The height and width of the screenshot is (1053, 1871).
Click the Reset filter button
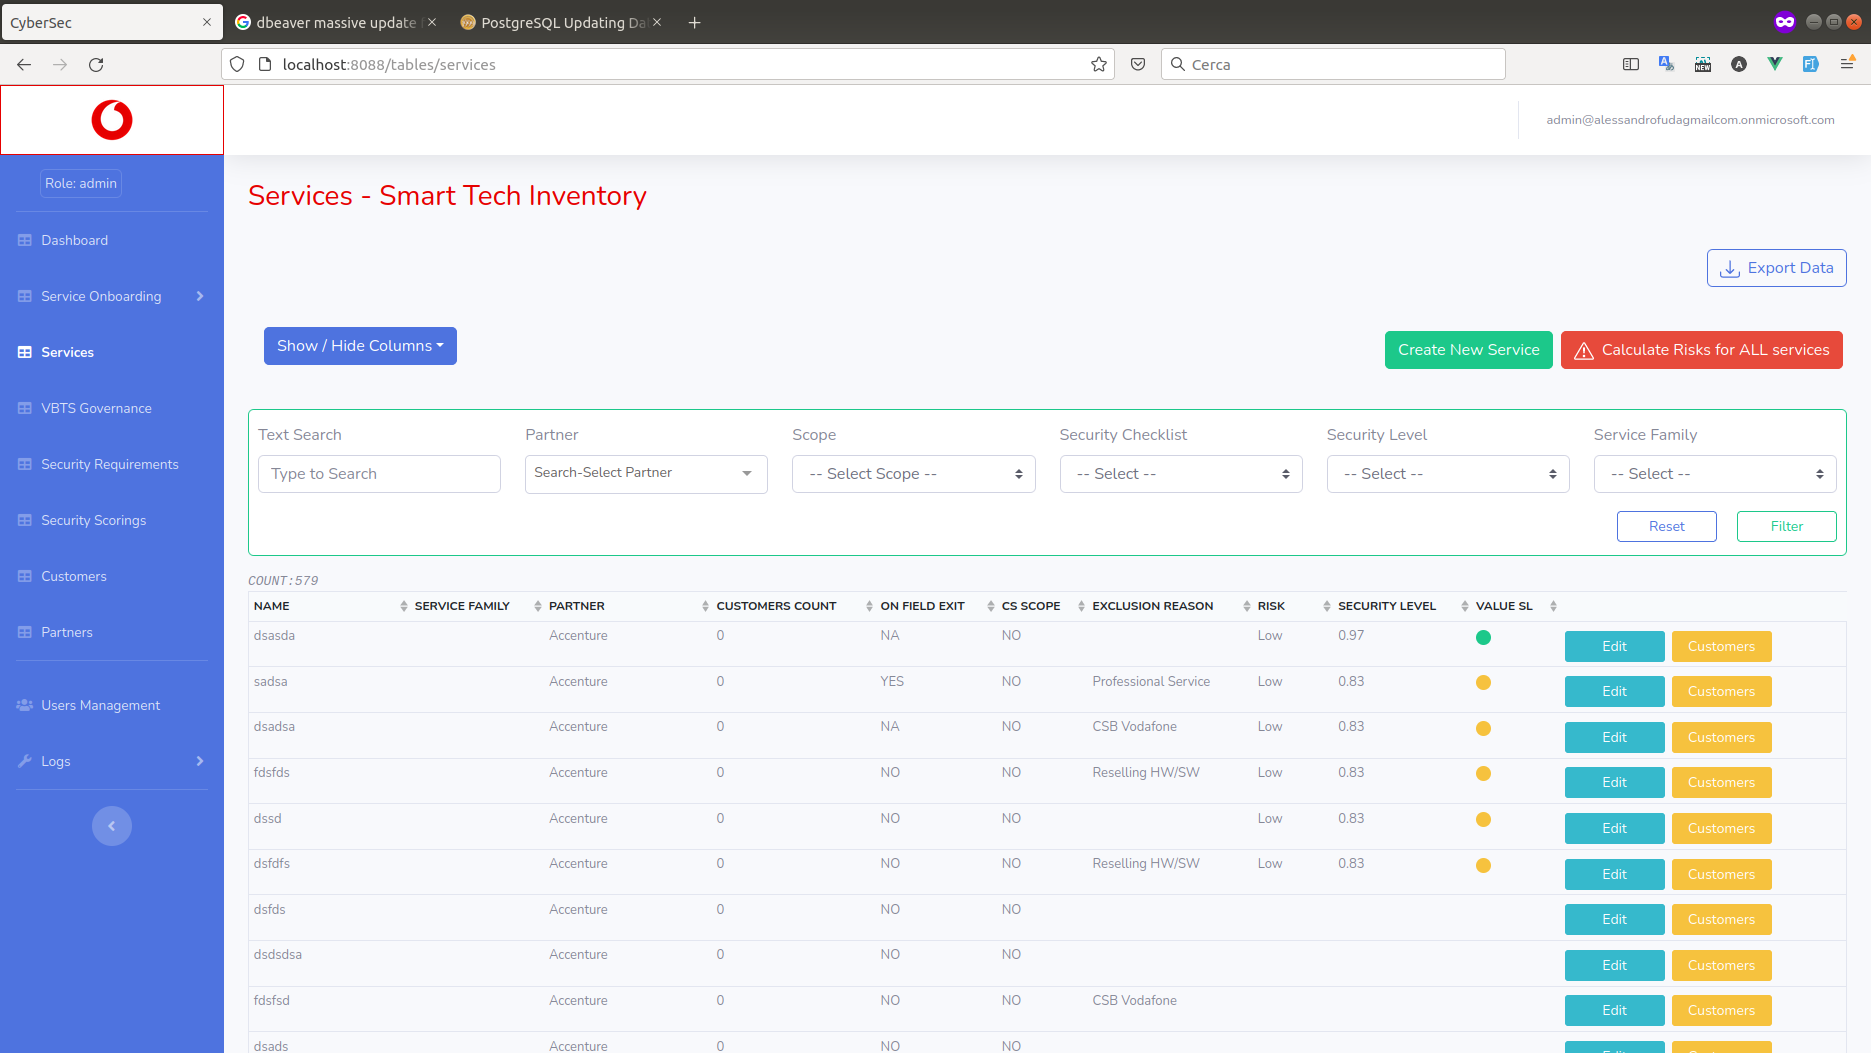1666,526
